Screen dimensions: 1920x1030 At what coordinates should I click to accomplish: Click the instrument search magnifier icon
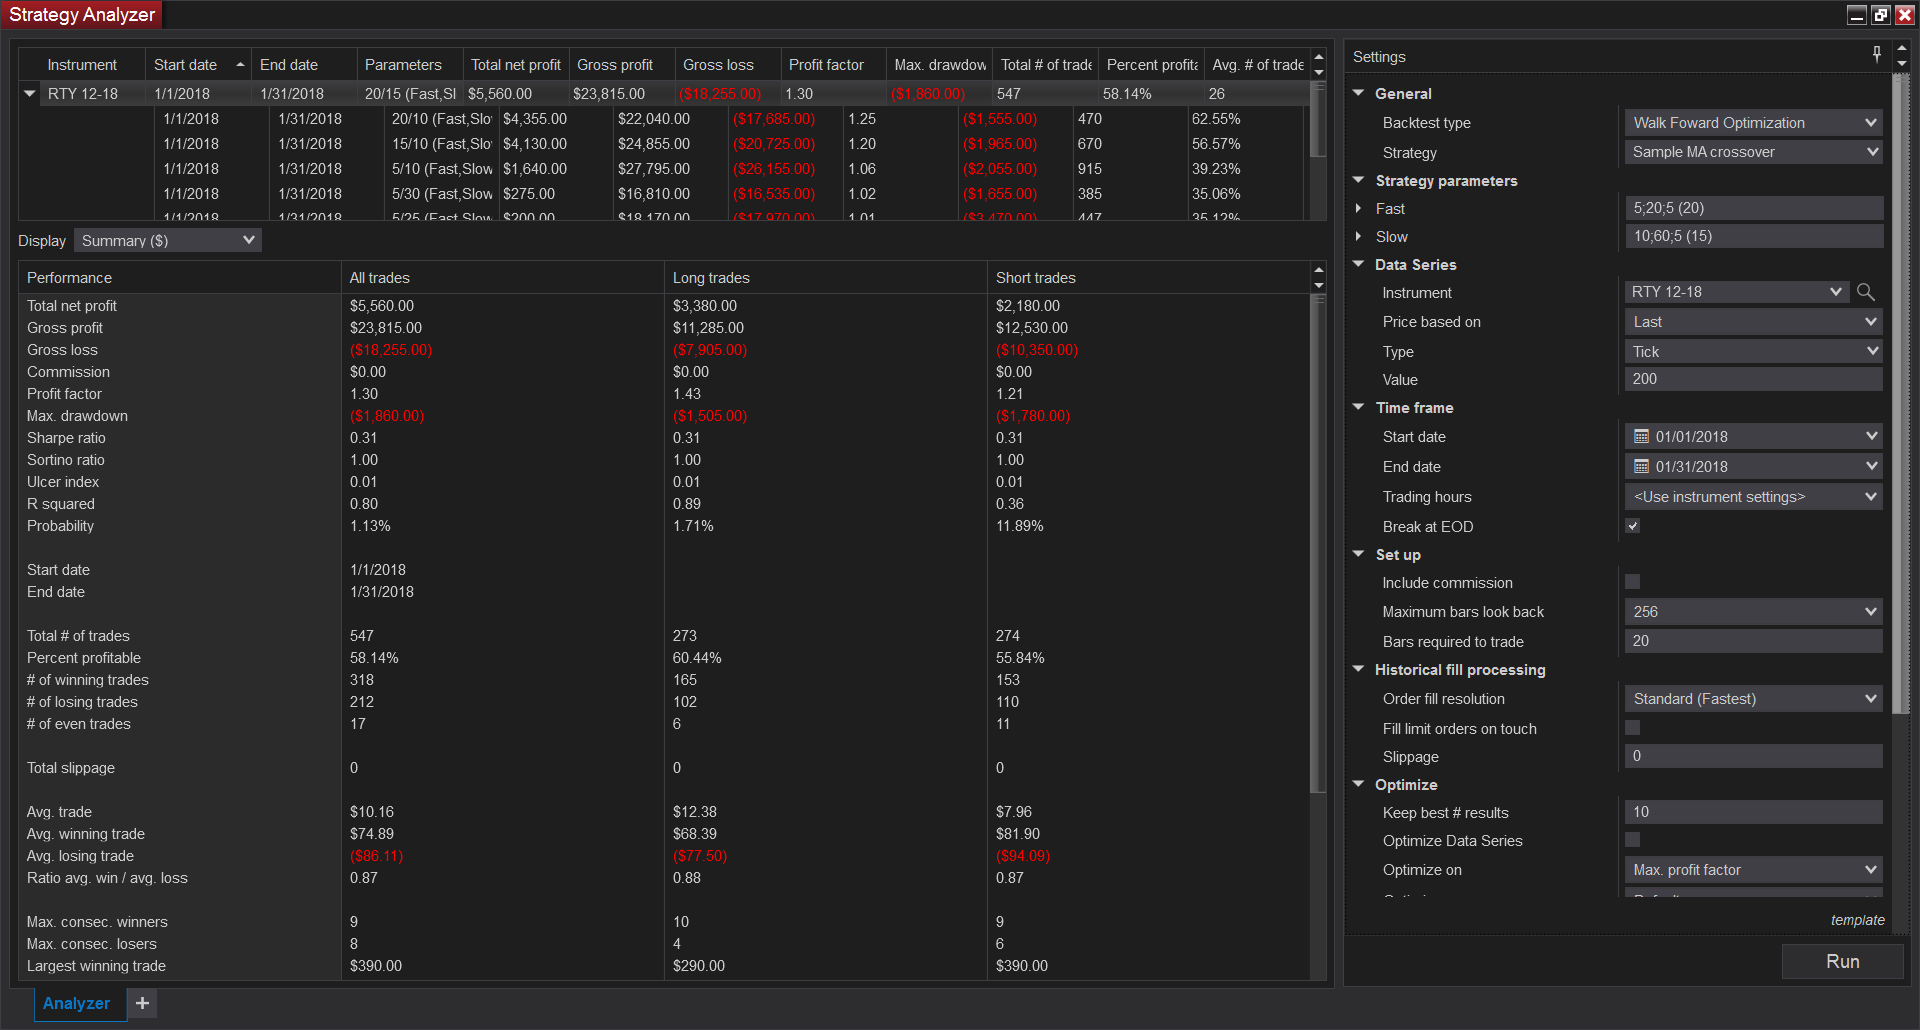tap(1865, 292)
